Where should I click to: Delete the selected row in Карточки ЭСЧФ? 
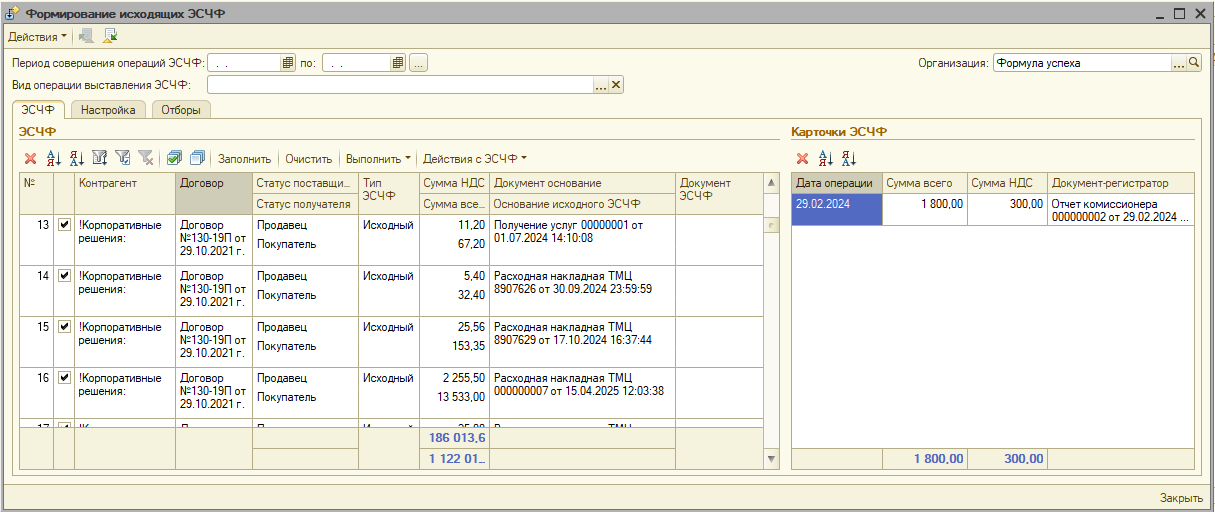(802, 158)
